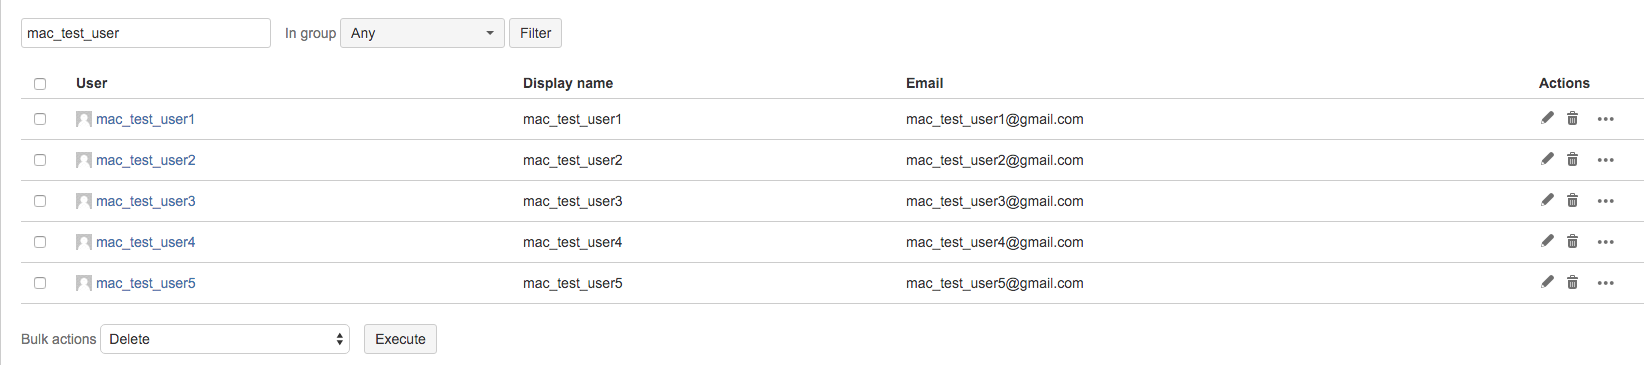Screen dimensions: 1648x365
Task: Open the mac_test_user3 user link
Action: [x=146, y=201]
